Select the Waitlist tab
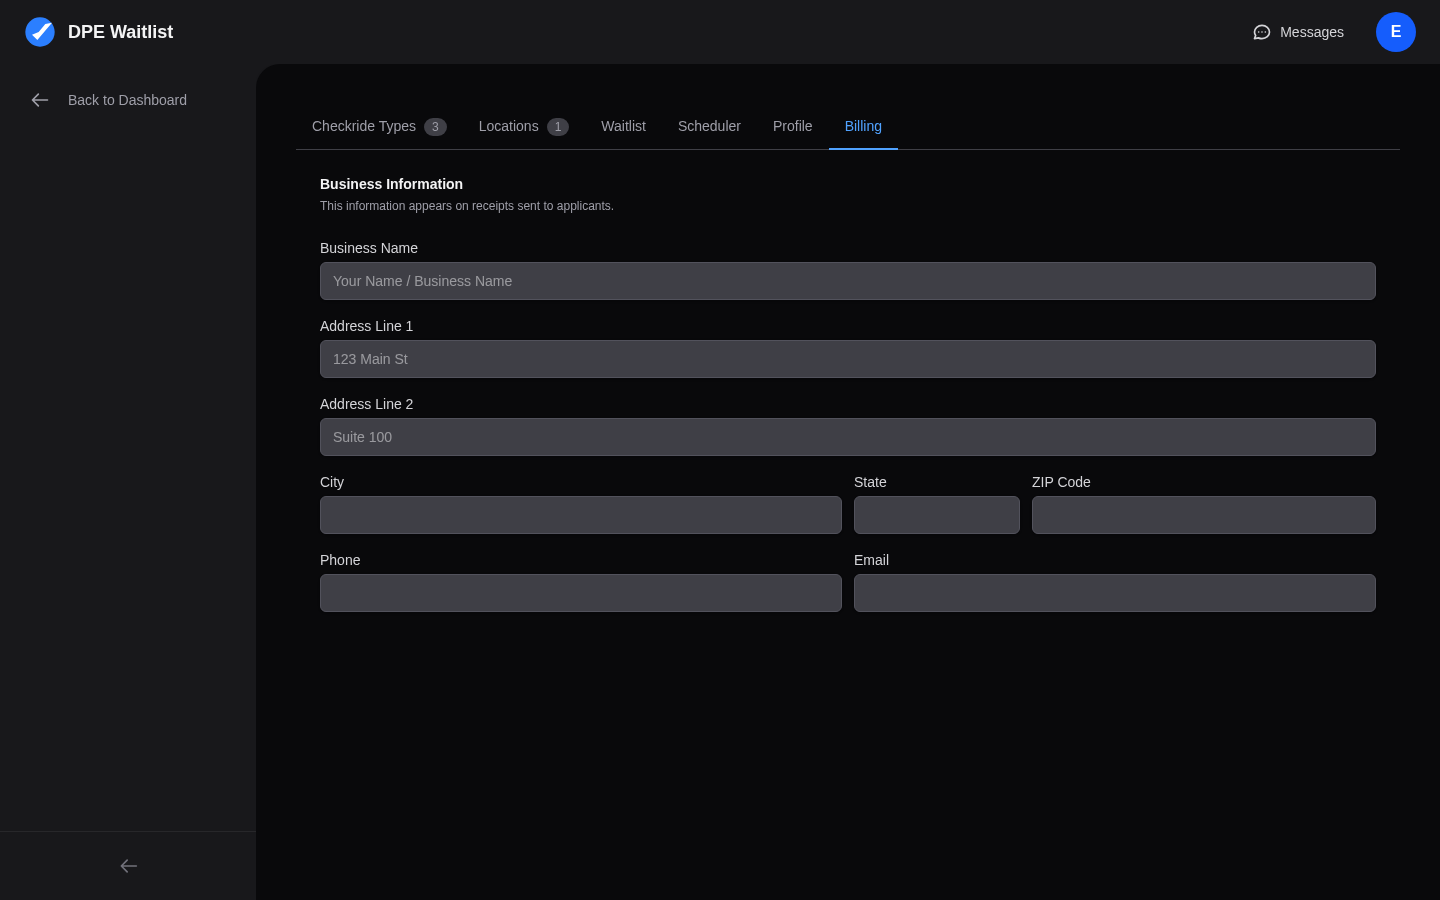 coord(623,126)
